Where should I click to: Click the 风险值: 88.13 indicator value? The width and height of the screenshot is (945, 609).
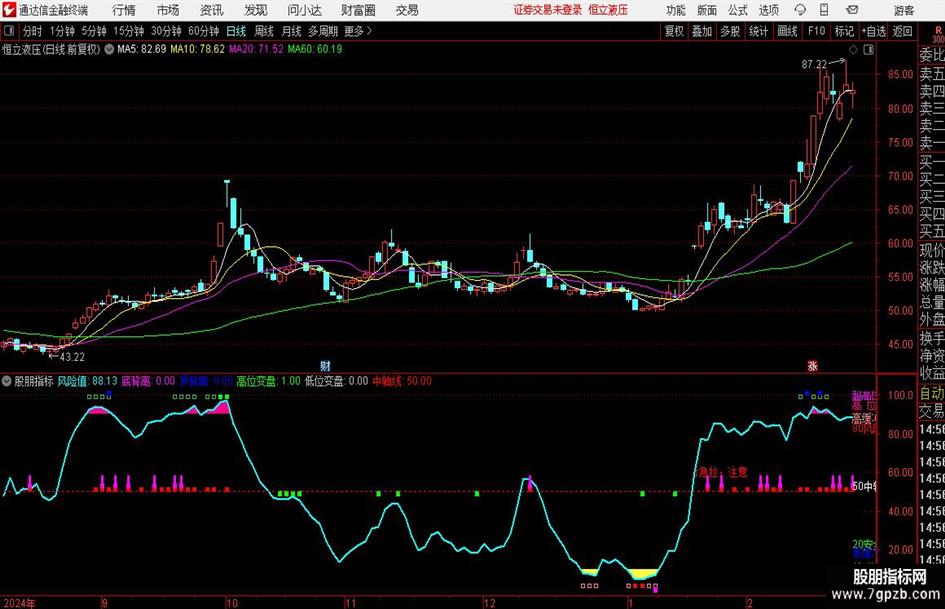tap(87, 381)
